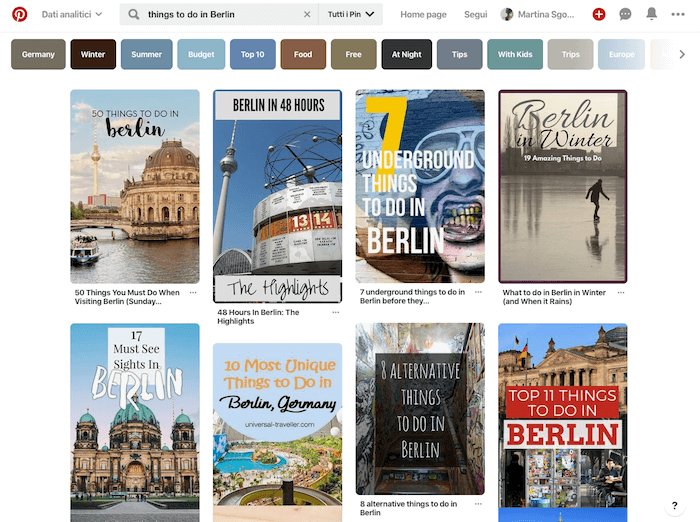Select the Winter filter chip

(x=93, y=54)
